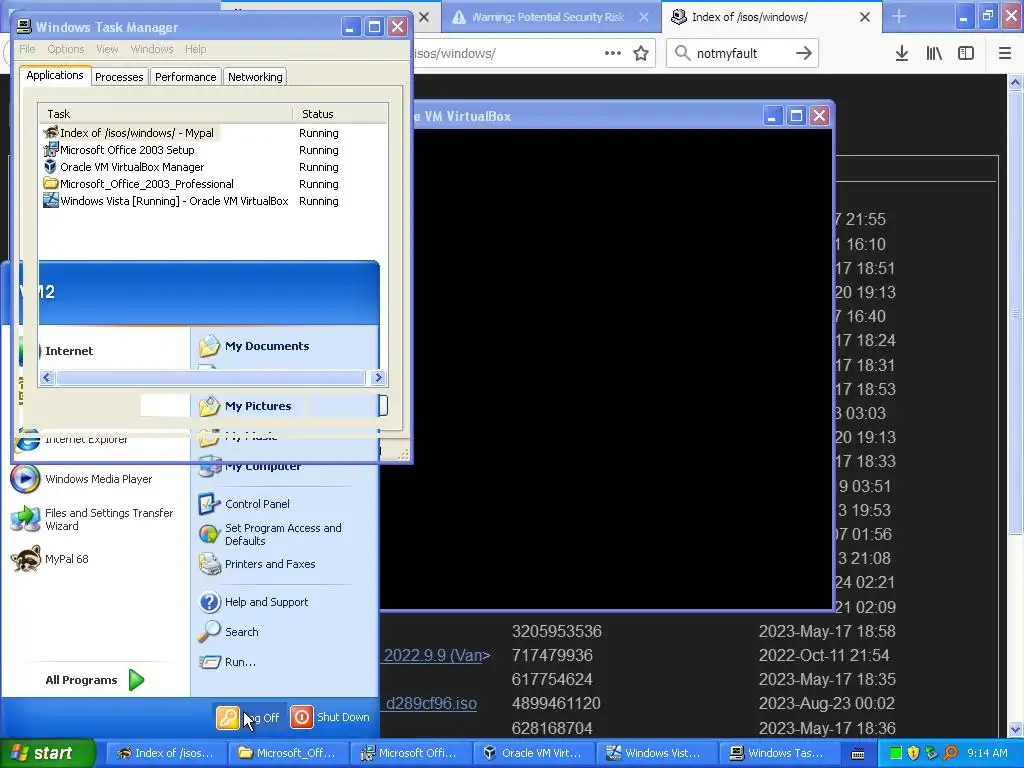The width and height of the screenshot is (1024, 768).
Task: Switch to Microsoft Offi... setup taskbar button
Action: [x=410, y=753]
